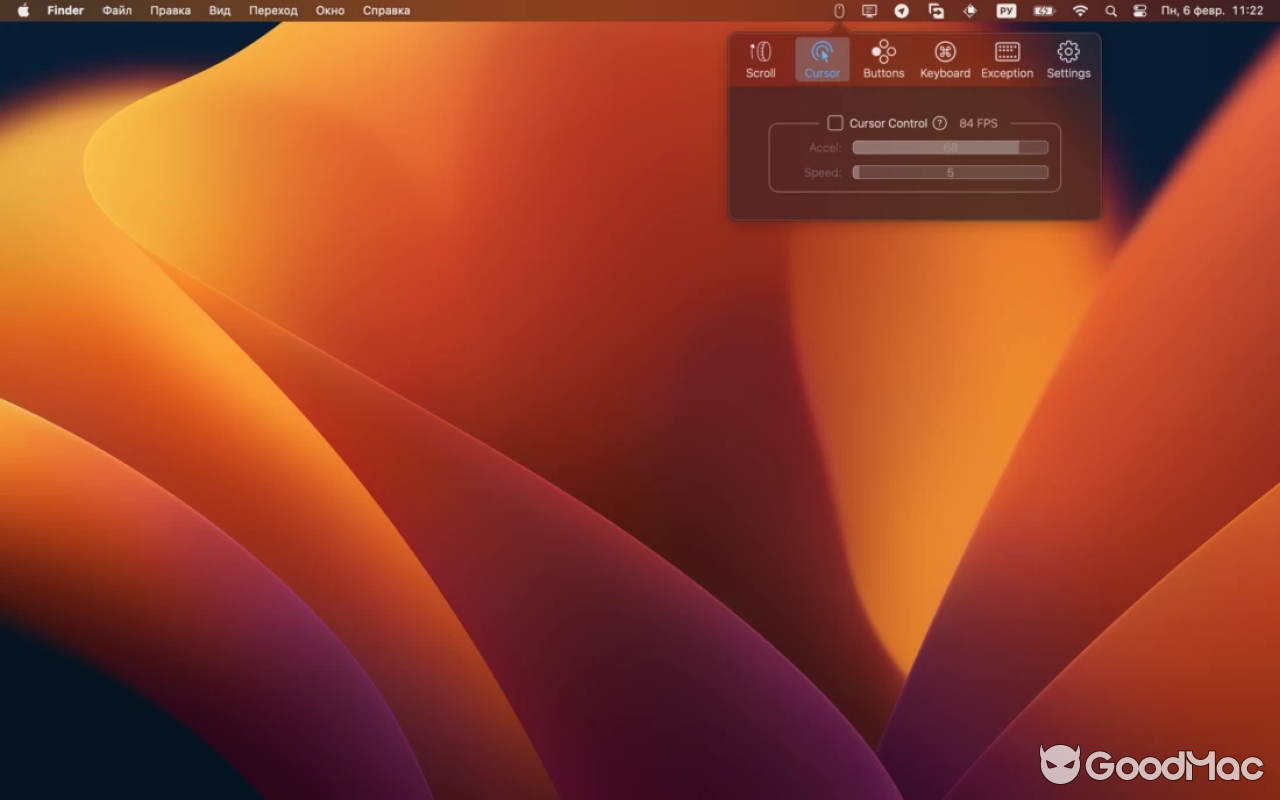Screen dimensions: 1280x800
Task: Open the Переход menu in Finder
Action: (273, 11)
